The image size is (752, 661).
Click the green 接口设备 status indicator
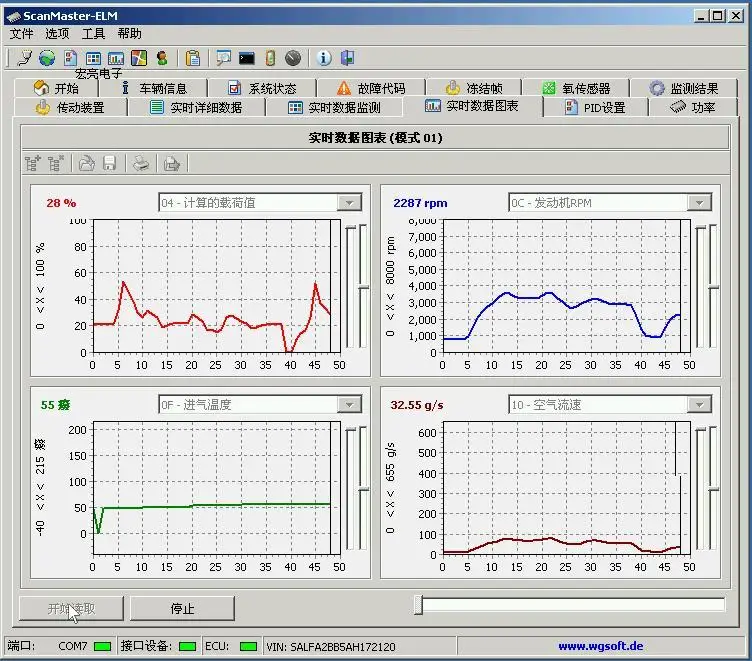[188, 647]
